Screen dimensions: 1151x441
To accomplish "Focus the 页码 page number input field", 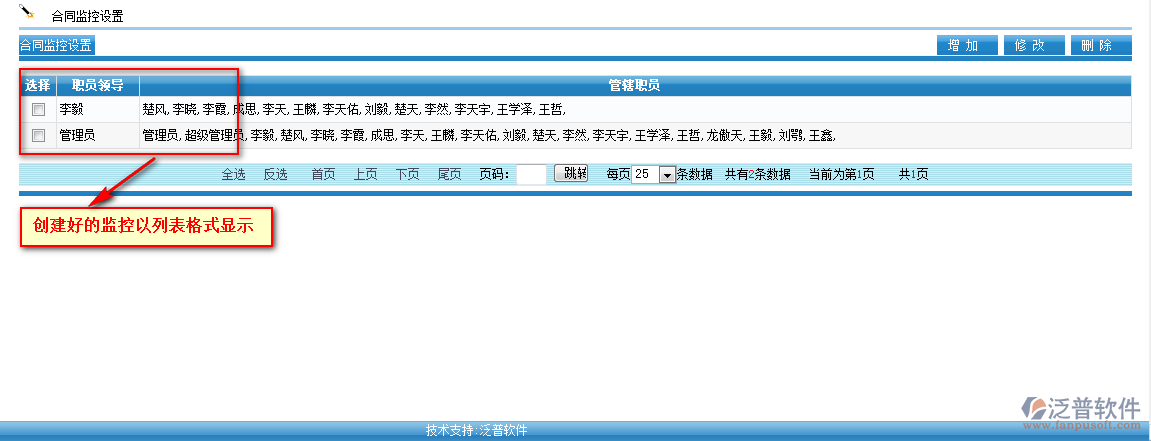I will coord(531,175).
